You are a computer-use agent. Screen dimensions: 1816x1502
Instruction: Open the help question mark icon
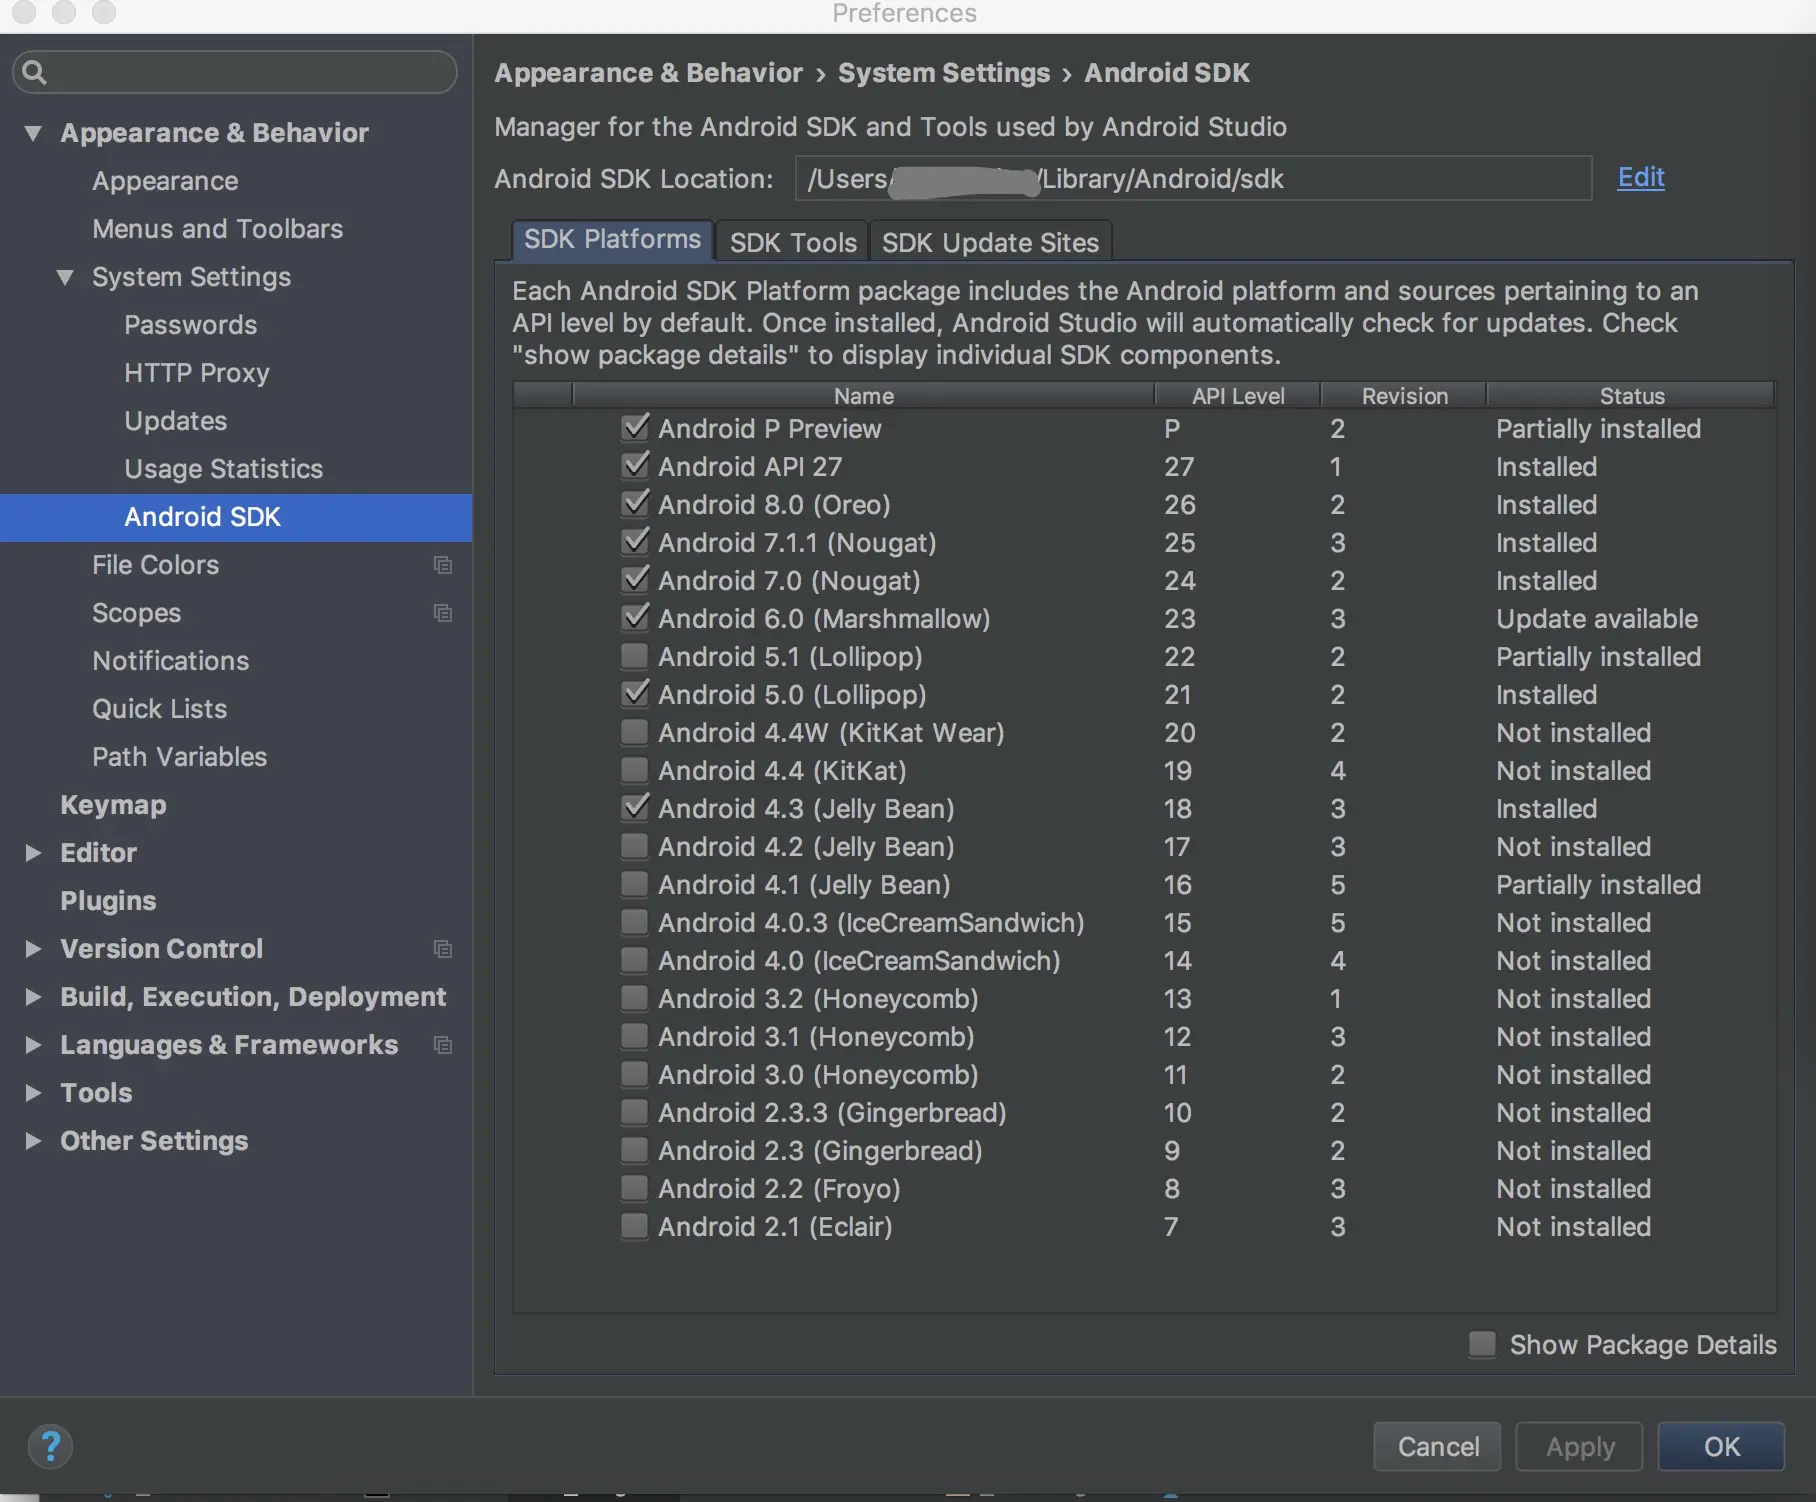tap(50, 1446)
